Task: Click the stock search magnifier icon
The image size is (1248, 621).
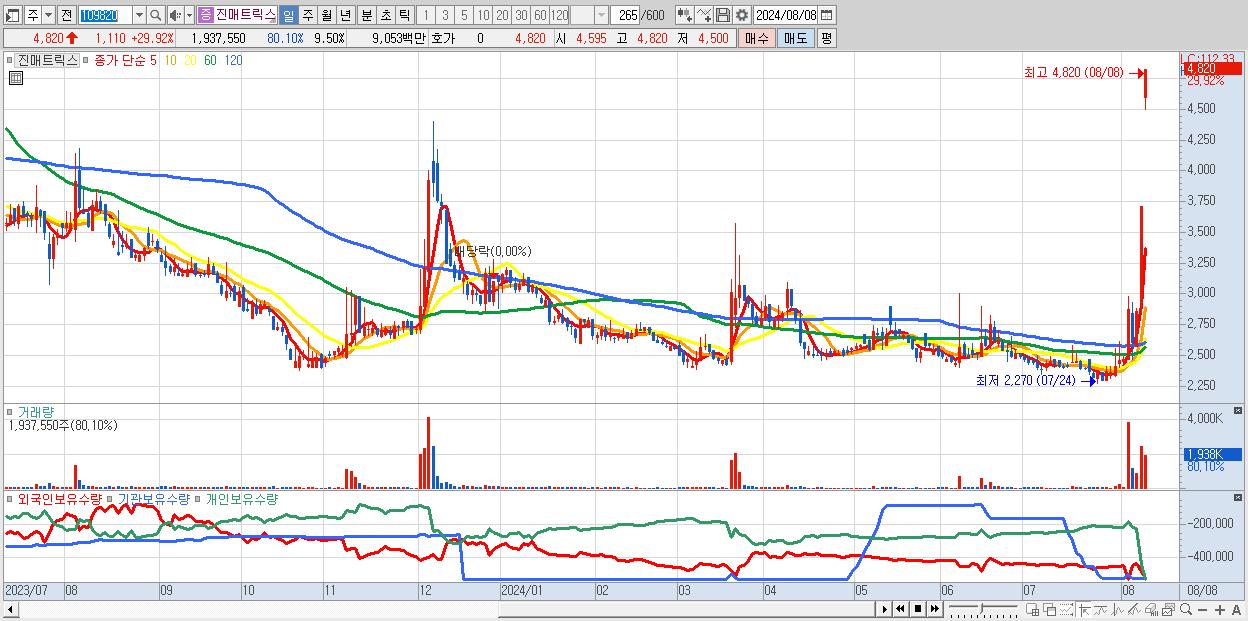Action: pos(155,15)
